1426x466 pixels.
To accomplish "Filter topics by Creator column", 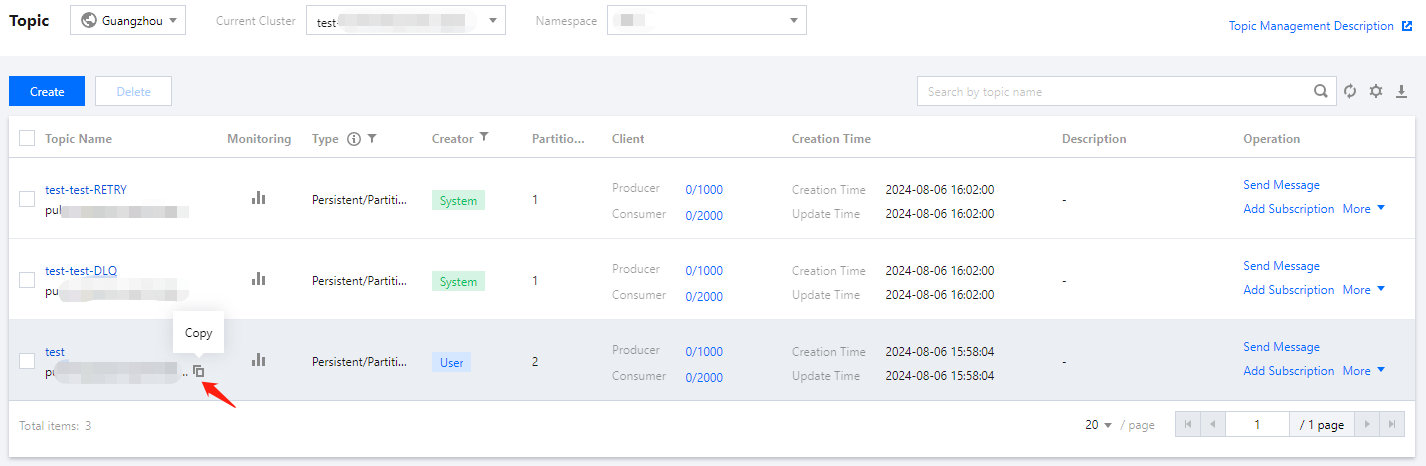I will point(484,138).
